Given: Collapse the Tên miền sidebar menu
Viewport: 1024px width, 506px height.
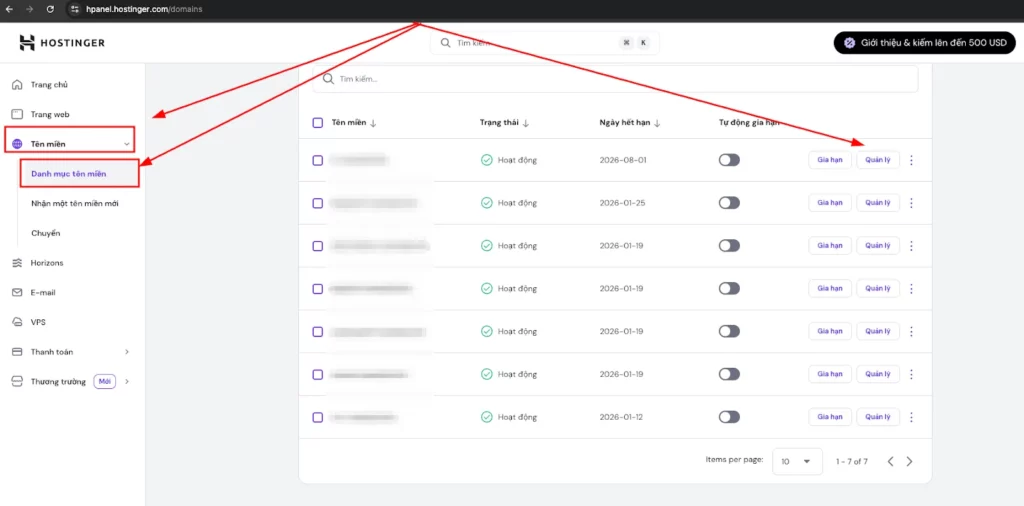Looking at the screenshot, I should click(127, 144).
